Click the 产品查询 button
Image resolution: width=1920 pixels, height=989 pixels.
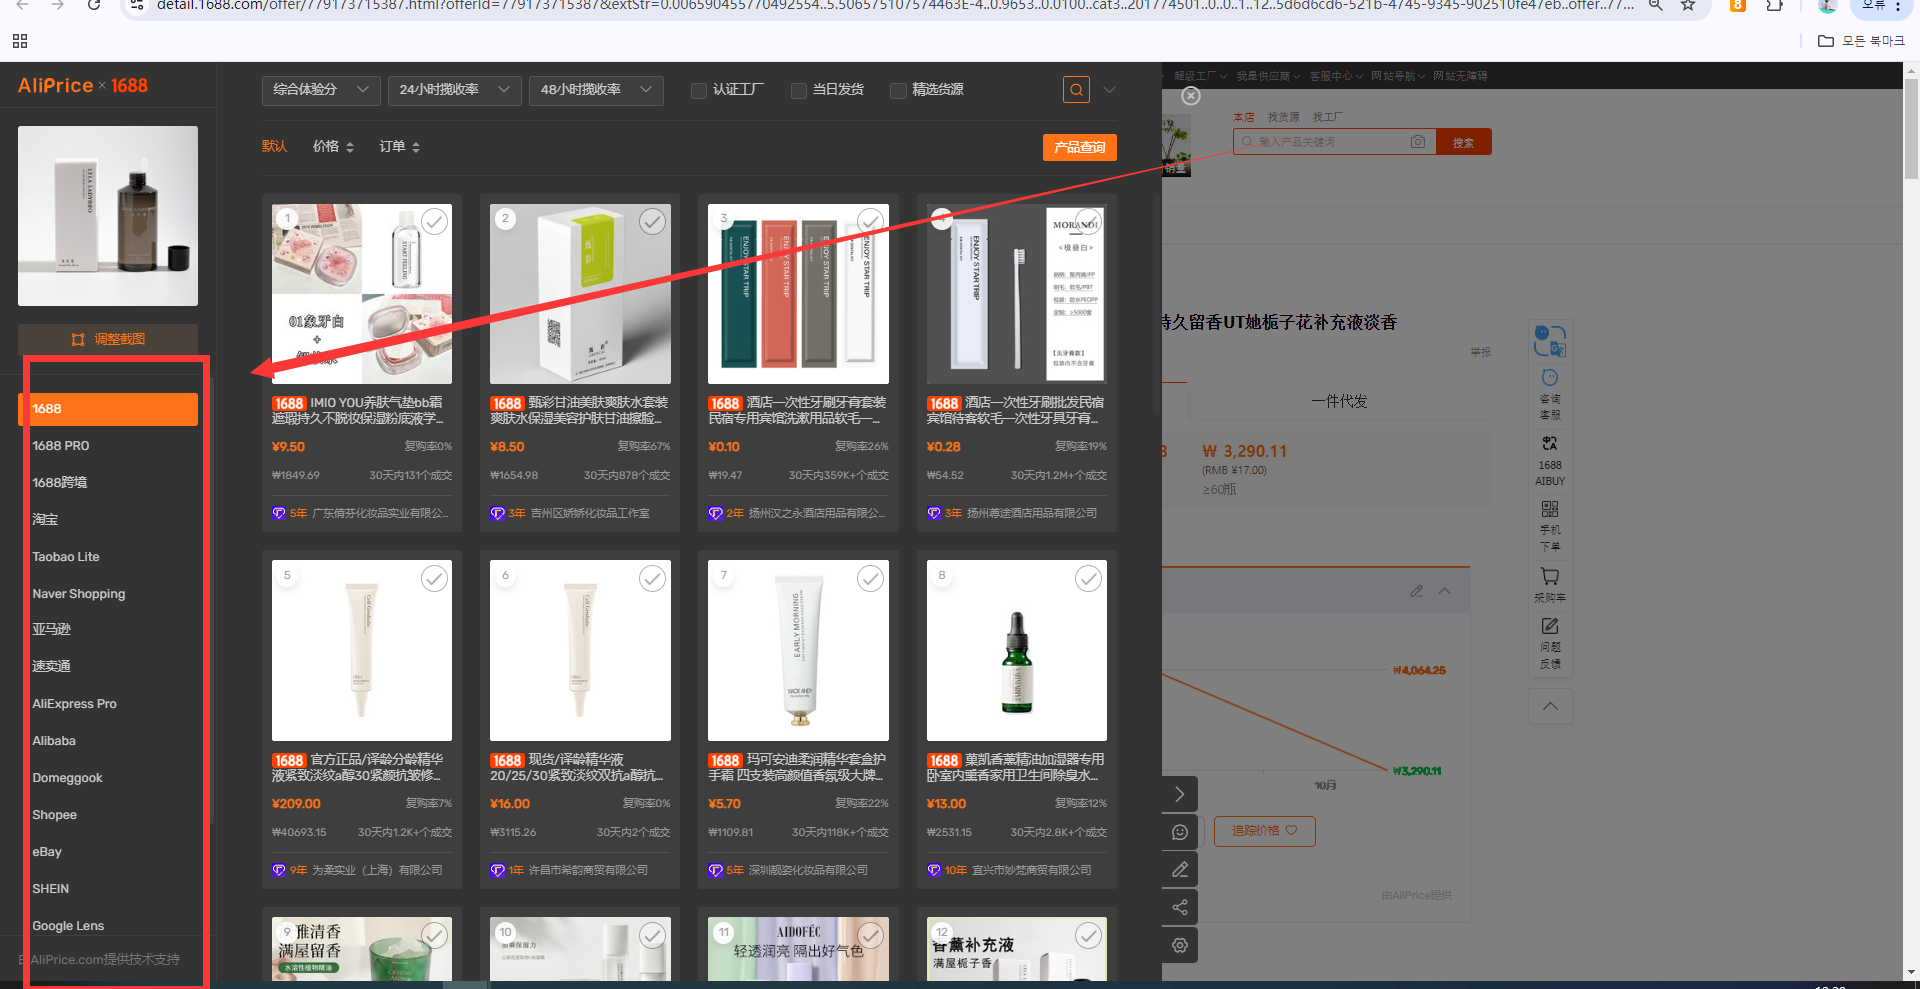coord(1080,147)
